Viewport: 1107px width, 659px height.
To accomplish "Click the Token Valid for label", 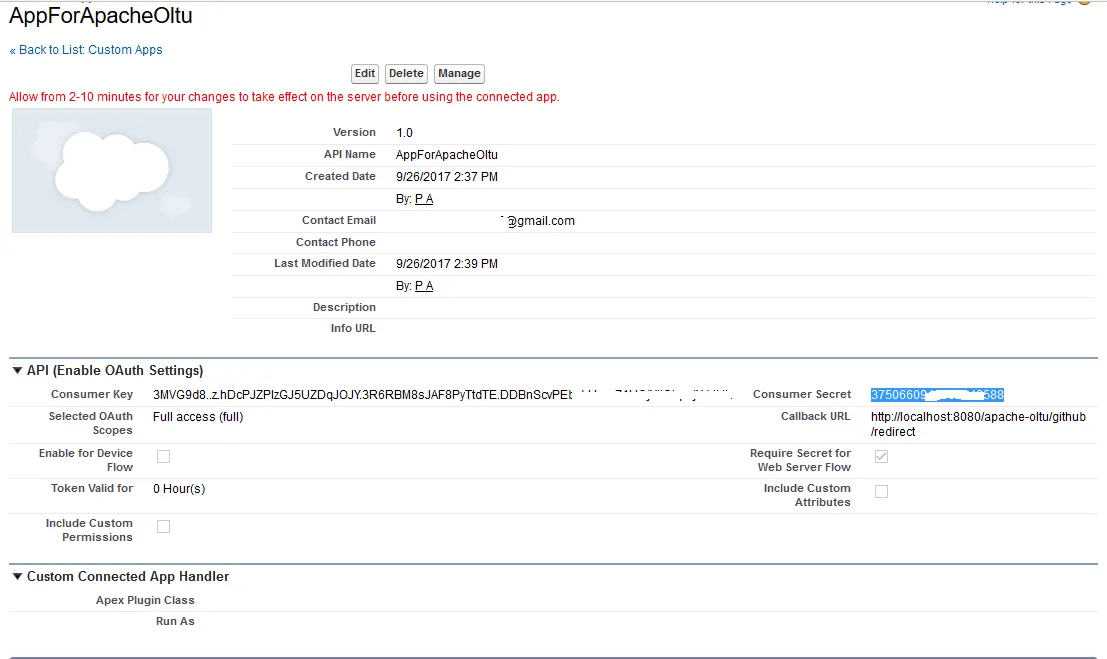I will (x=92, y=488).
